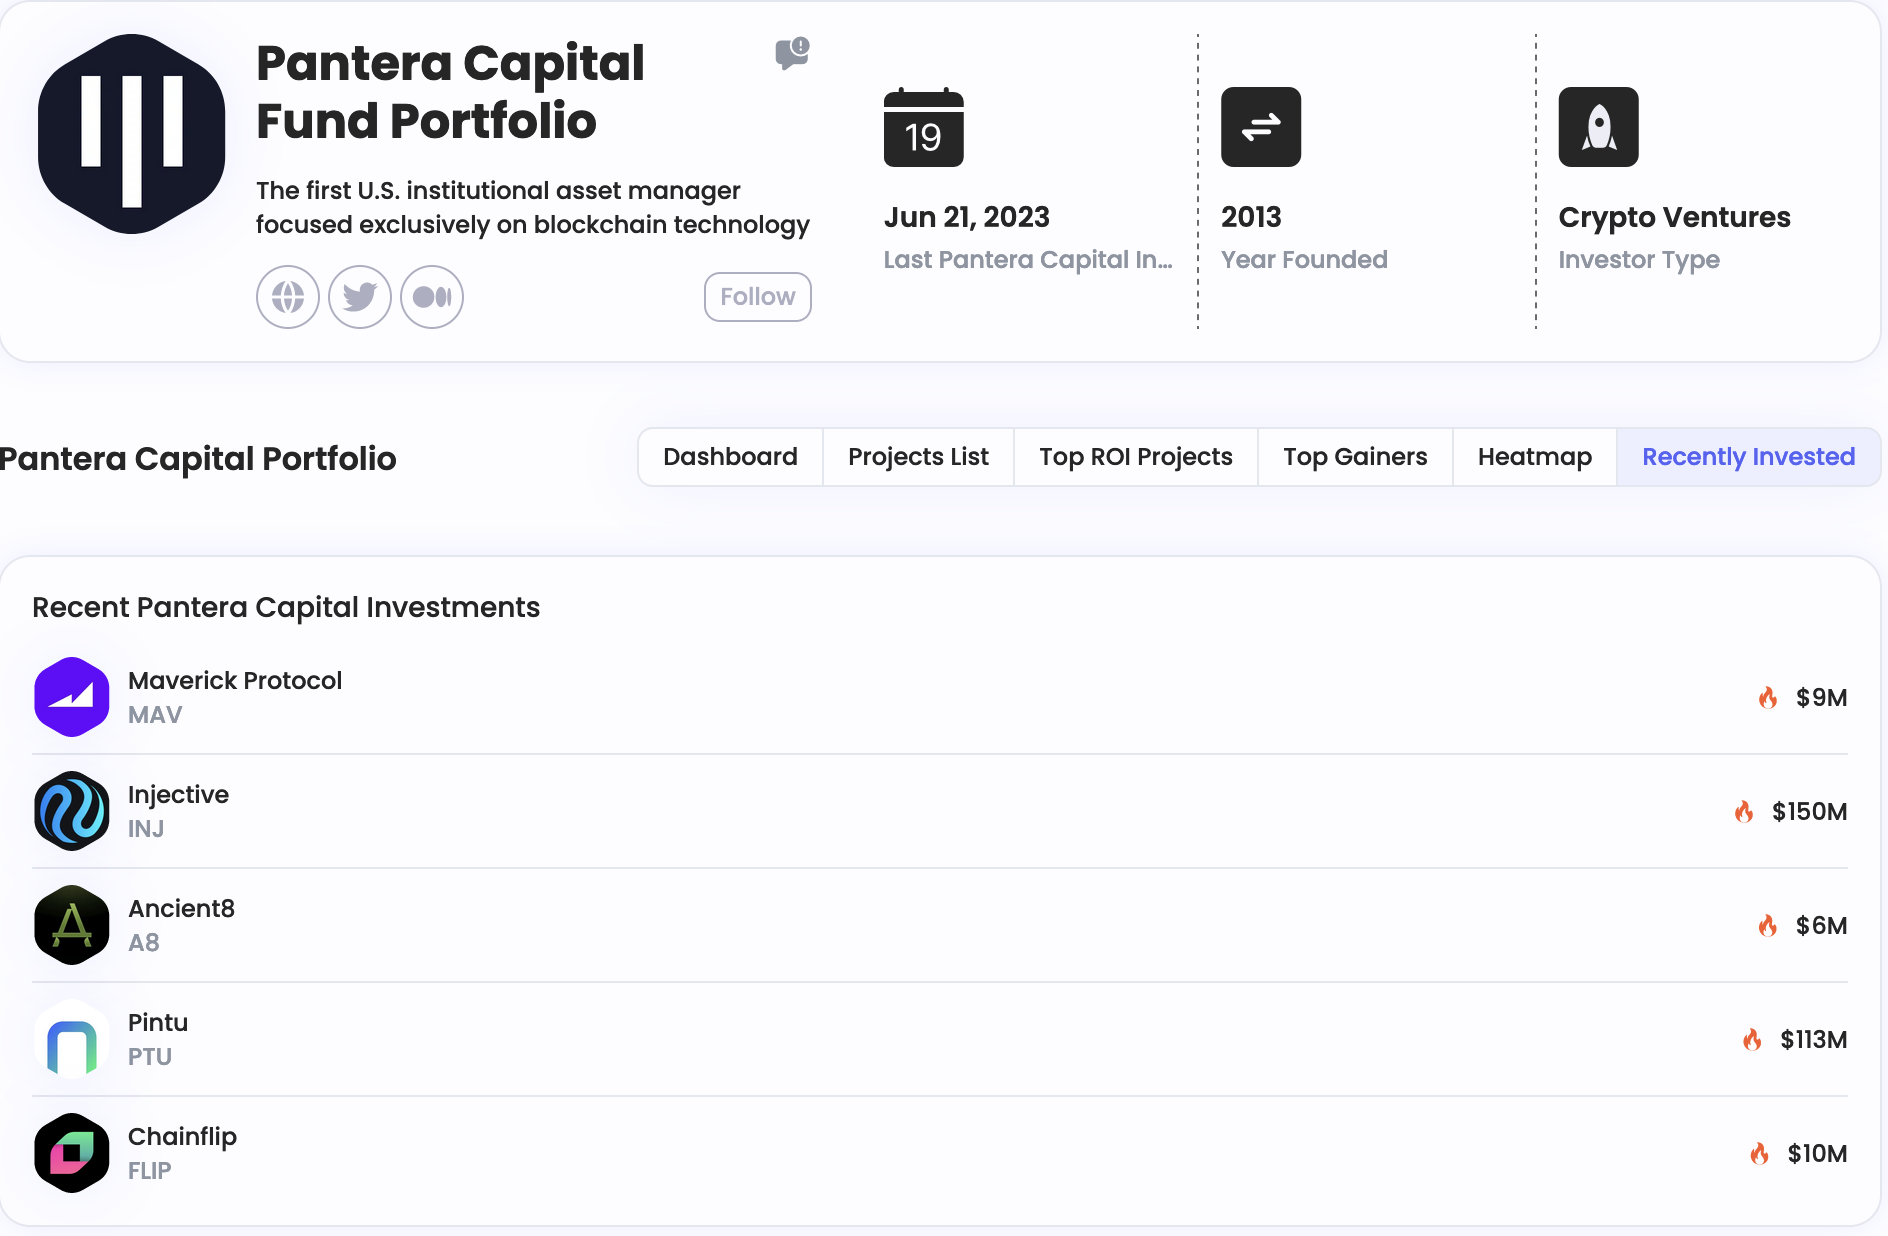The image size is (1888, 1236).
Task: Open Pantera Capital Twitter profile icon
Action: click(360, 297)
